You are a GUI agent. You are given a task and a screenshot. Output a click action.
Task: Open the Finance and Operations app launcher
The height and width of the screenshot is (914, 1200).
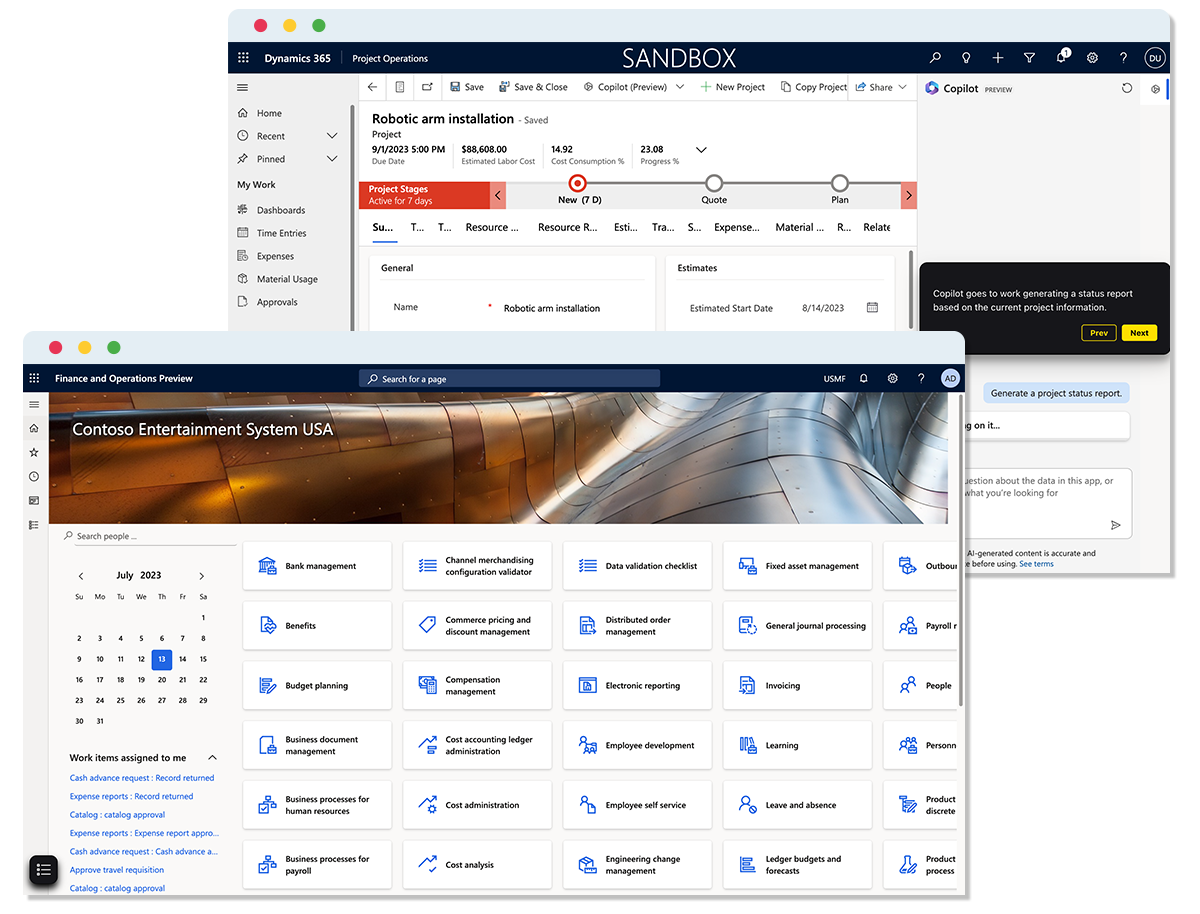coord(35,378)
